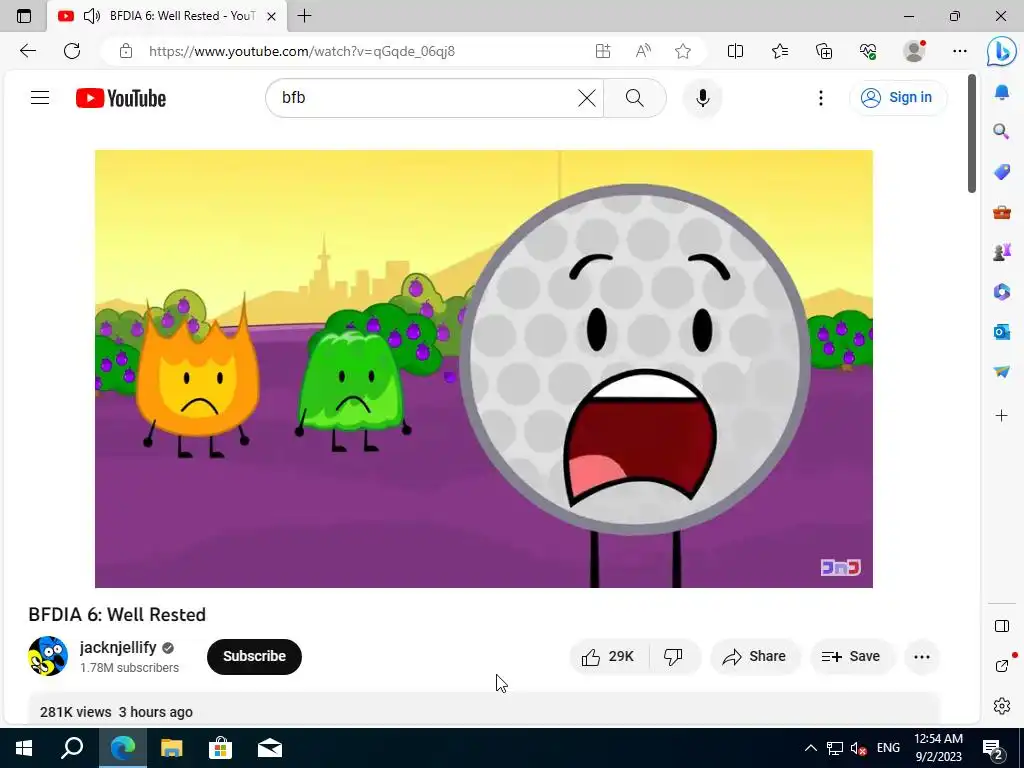Open the YouTube hamburger guide menu
This screenshot has width=1024, height=768.
coord(40,98)
